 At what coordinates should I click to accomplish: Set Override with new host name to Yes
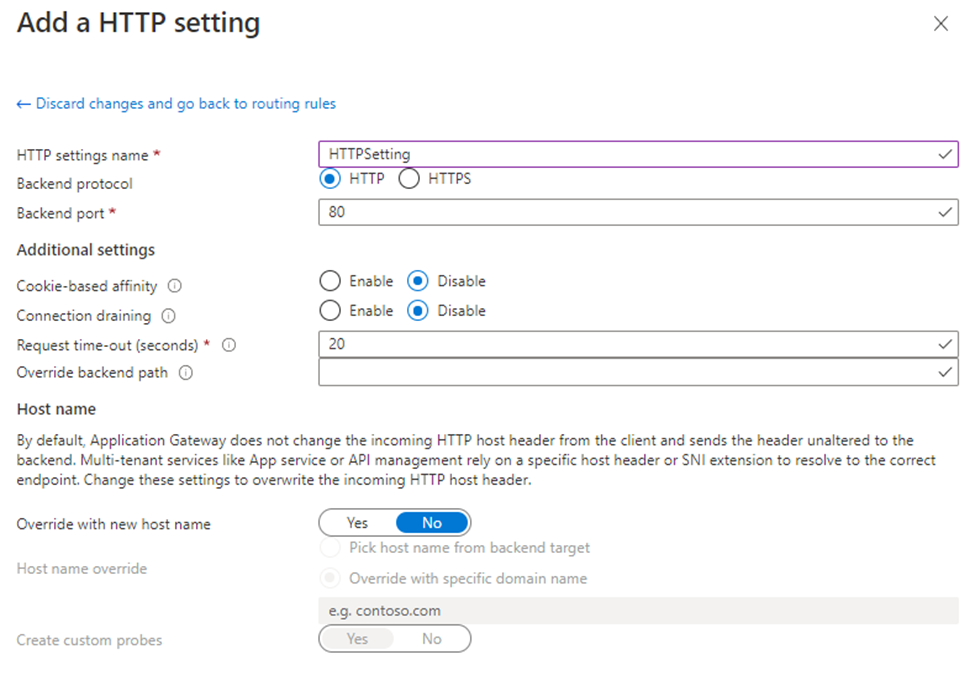pos(358,523)
